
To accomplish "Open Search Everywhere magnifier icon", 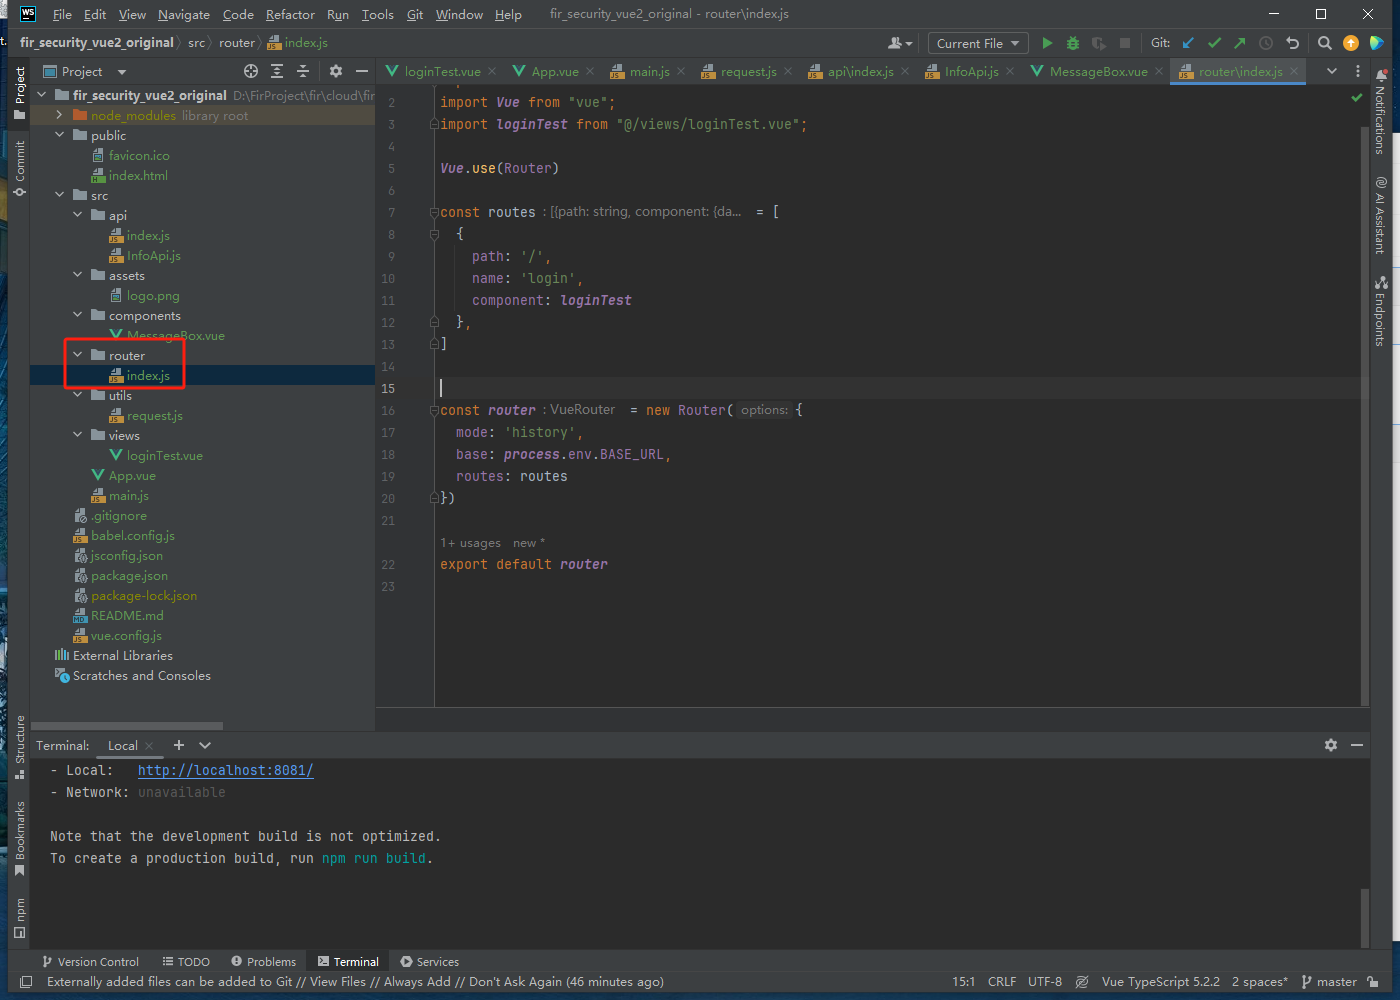I will tap(1325, 43).
